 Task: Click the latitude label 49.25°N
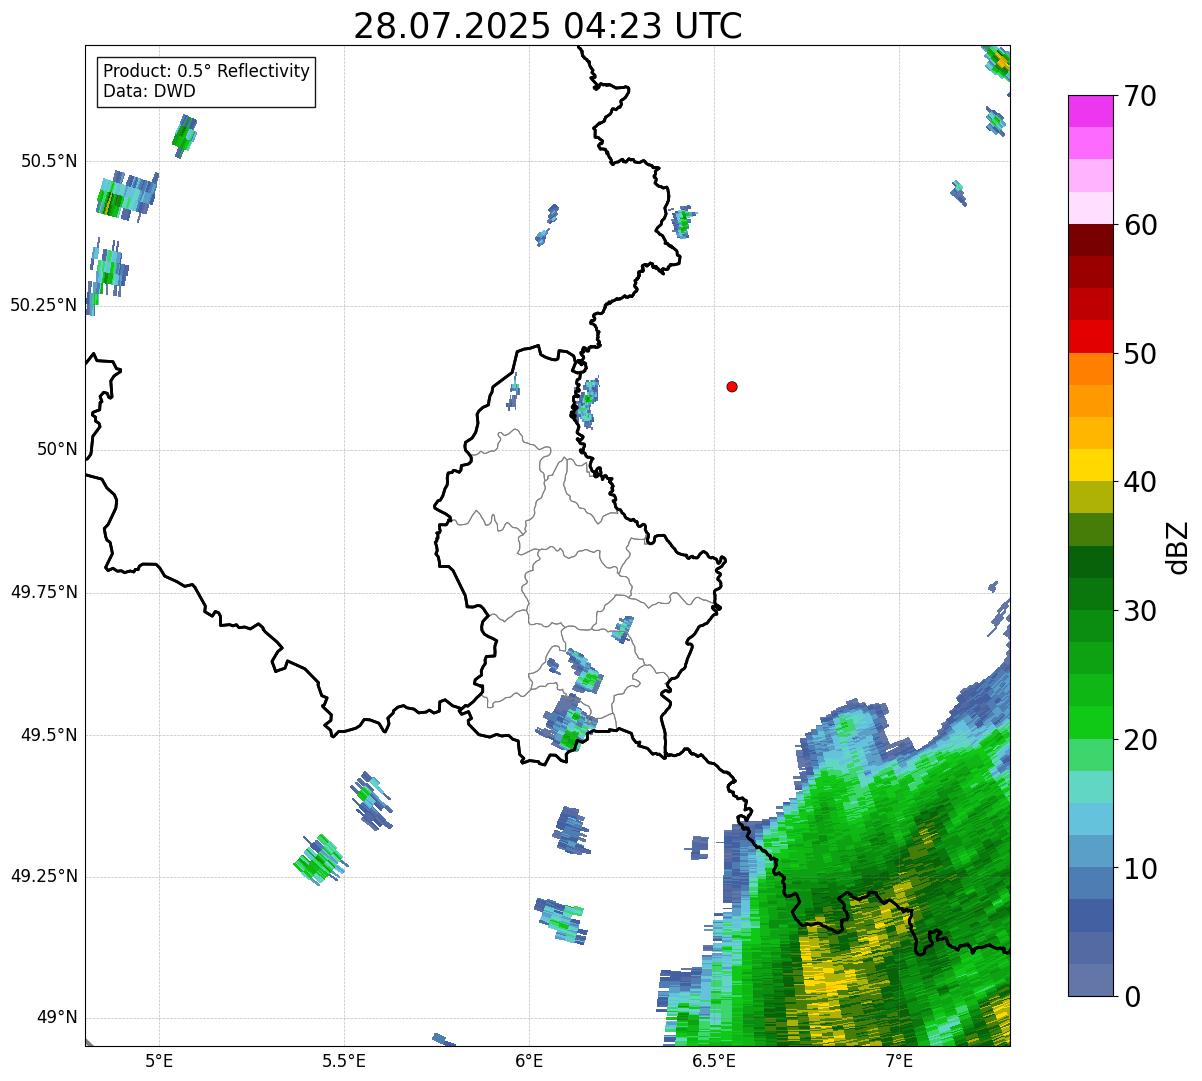pyautogui.click(x=43, y=877)
